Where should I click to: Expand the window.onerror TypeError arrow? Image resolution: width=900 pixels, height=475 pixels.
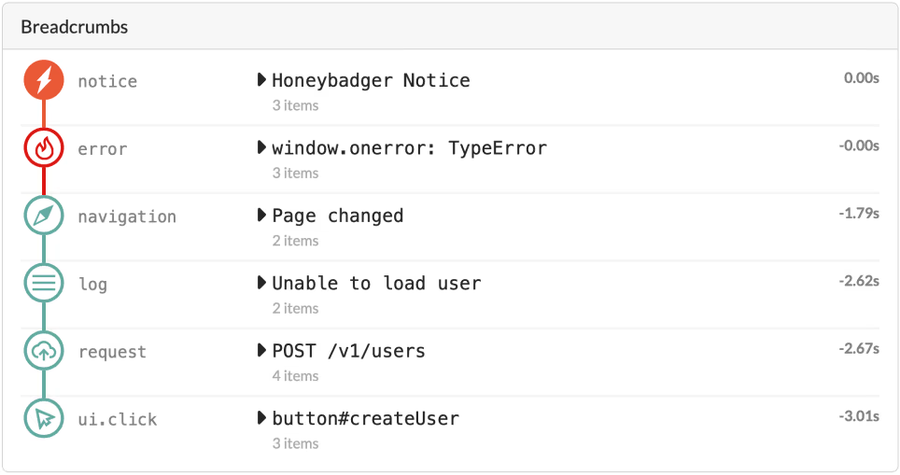click(262, 148)
